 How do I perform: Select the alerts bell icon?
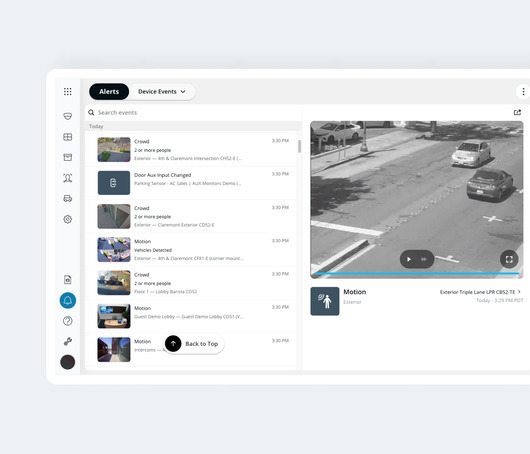[68, 301]
